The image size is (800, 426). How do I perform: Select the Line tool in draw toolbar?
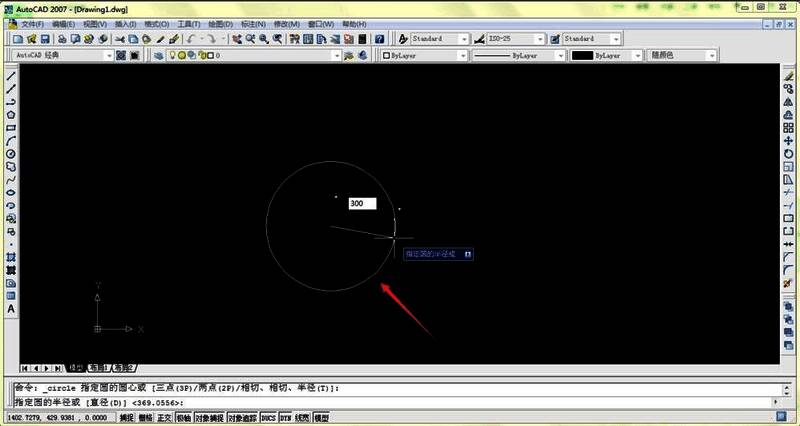point(11,76)
